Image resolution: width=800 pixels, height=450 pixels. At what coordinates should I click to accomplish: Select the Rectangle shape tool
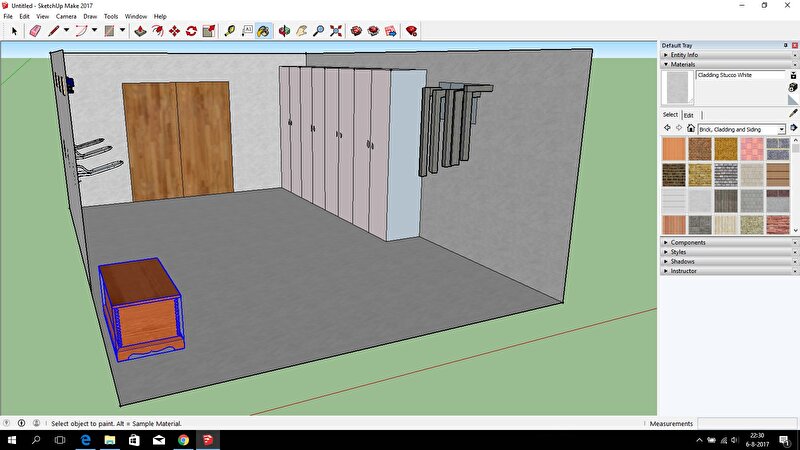pyautogui.click(x=109, y=31)
